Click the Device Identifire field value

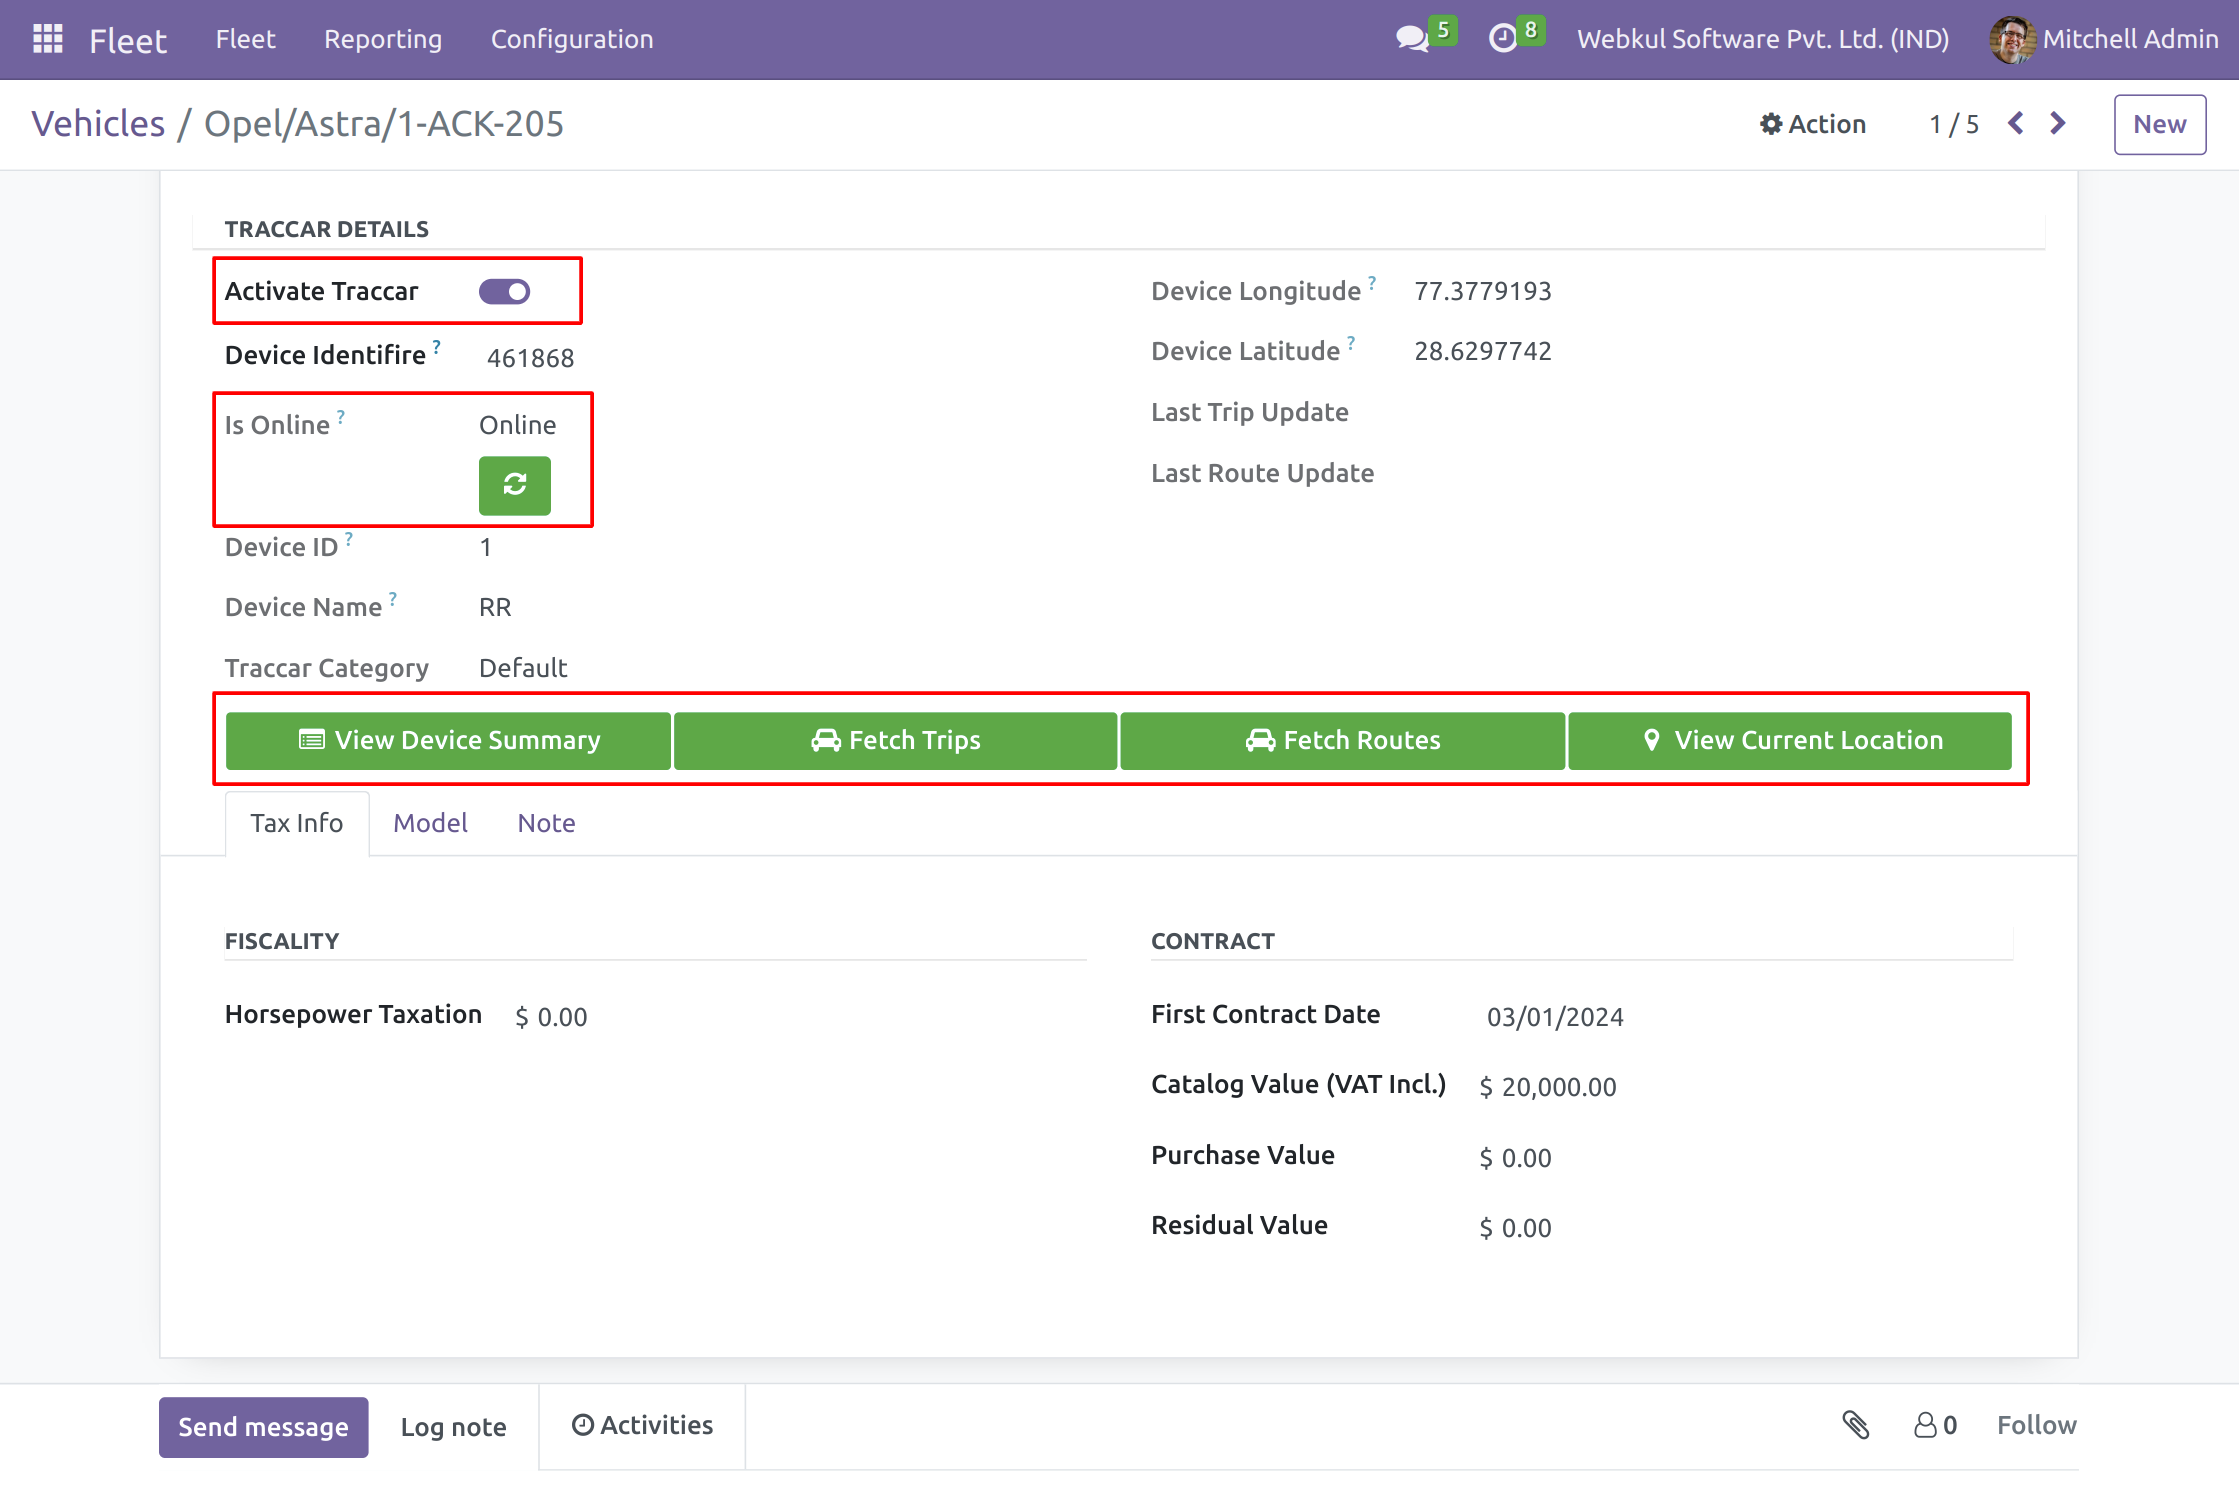(x=530, y=358)
